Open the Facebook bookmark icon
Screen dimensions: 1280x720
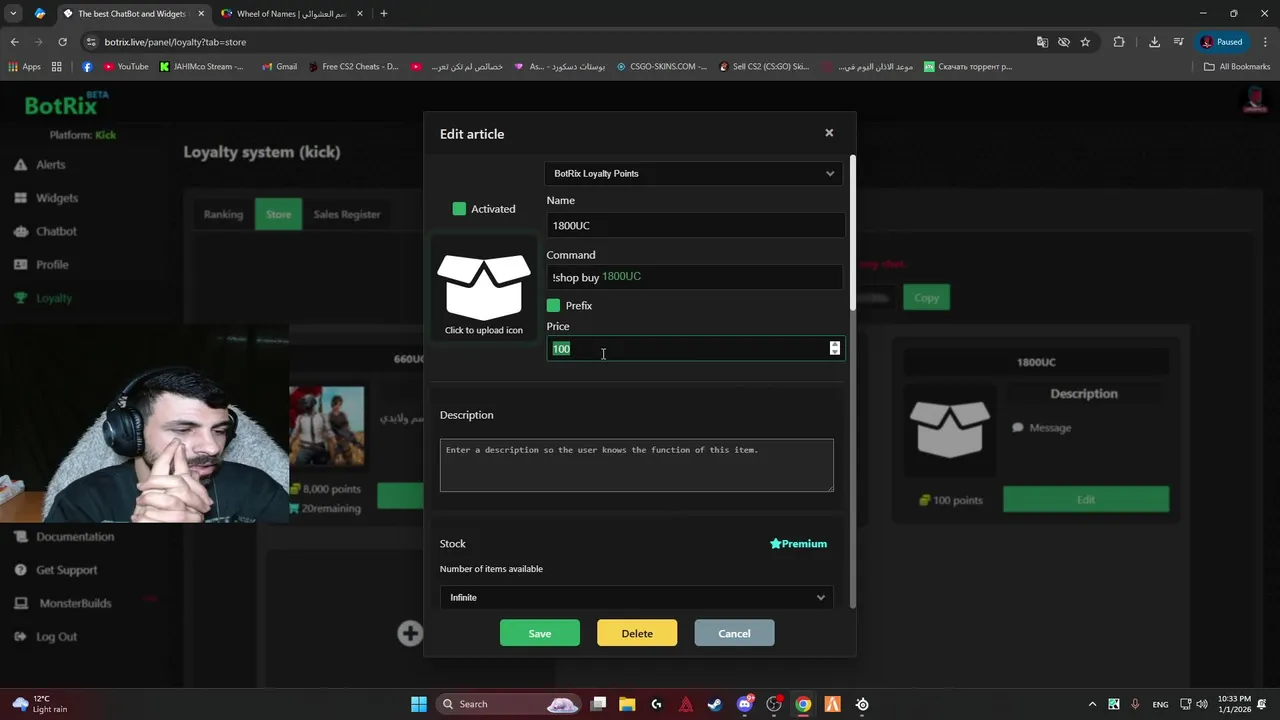click(87, 67)
